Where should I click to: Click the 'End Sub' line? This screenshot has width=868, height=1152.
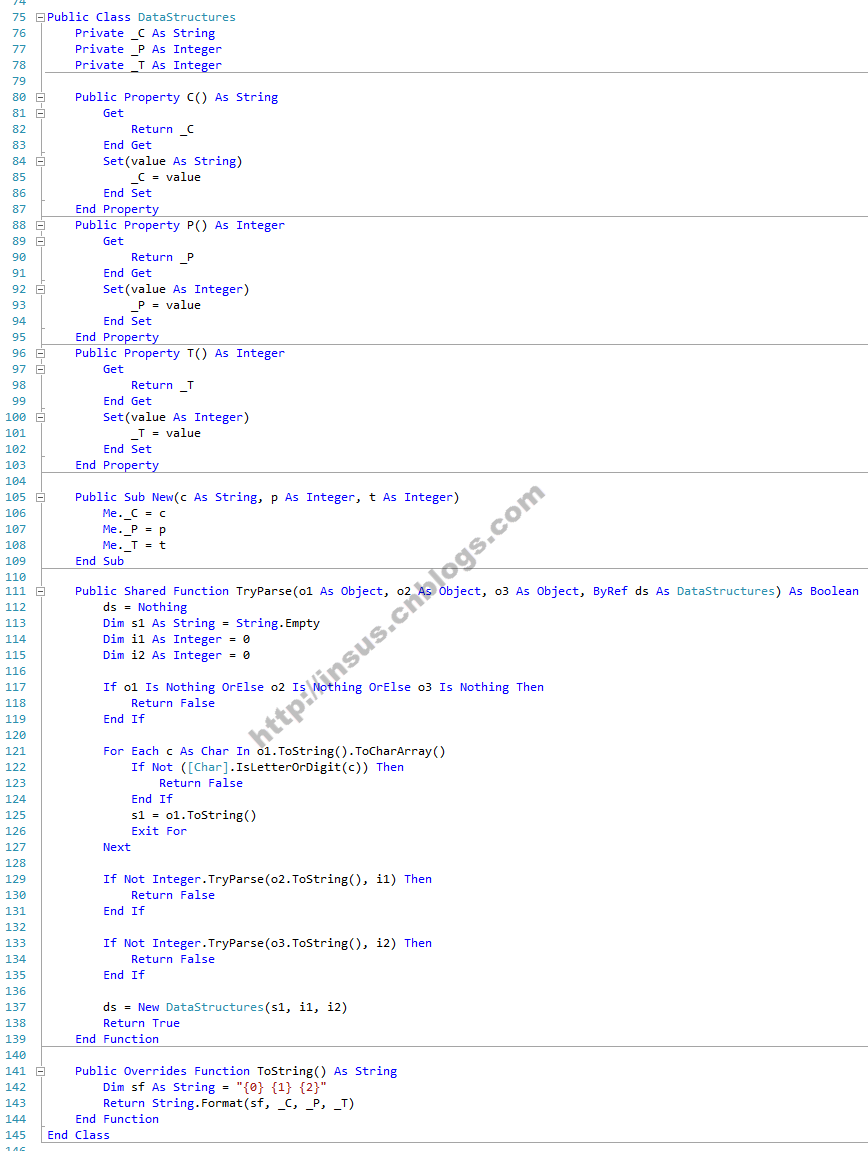[99, 561]
